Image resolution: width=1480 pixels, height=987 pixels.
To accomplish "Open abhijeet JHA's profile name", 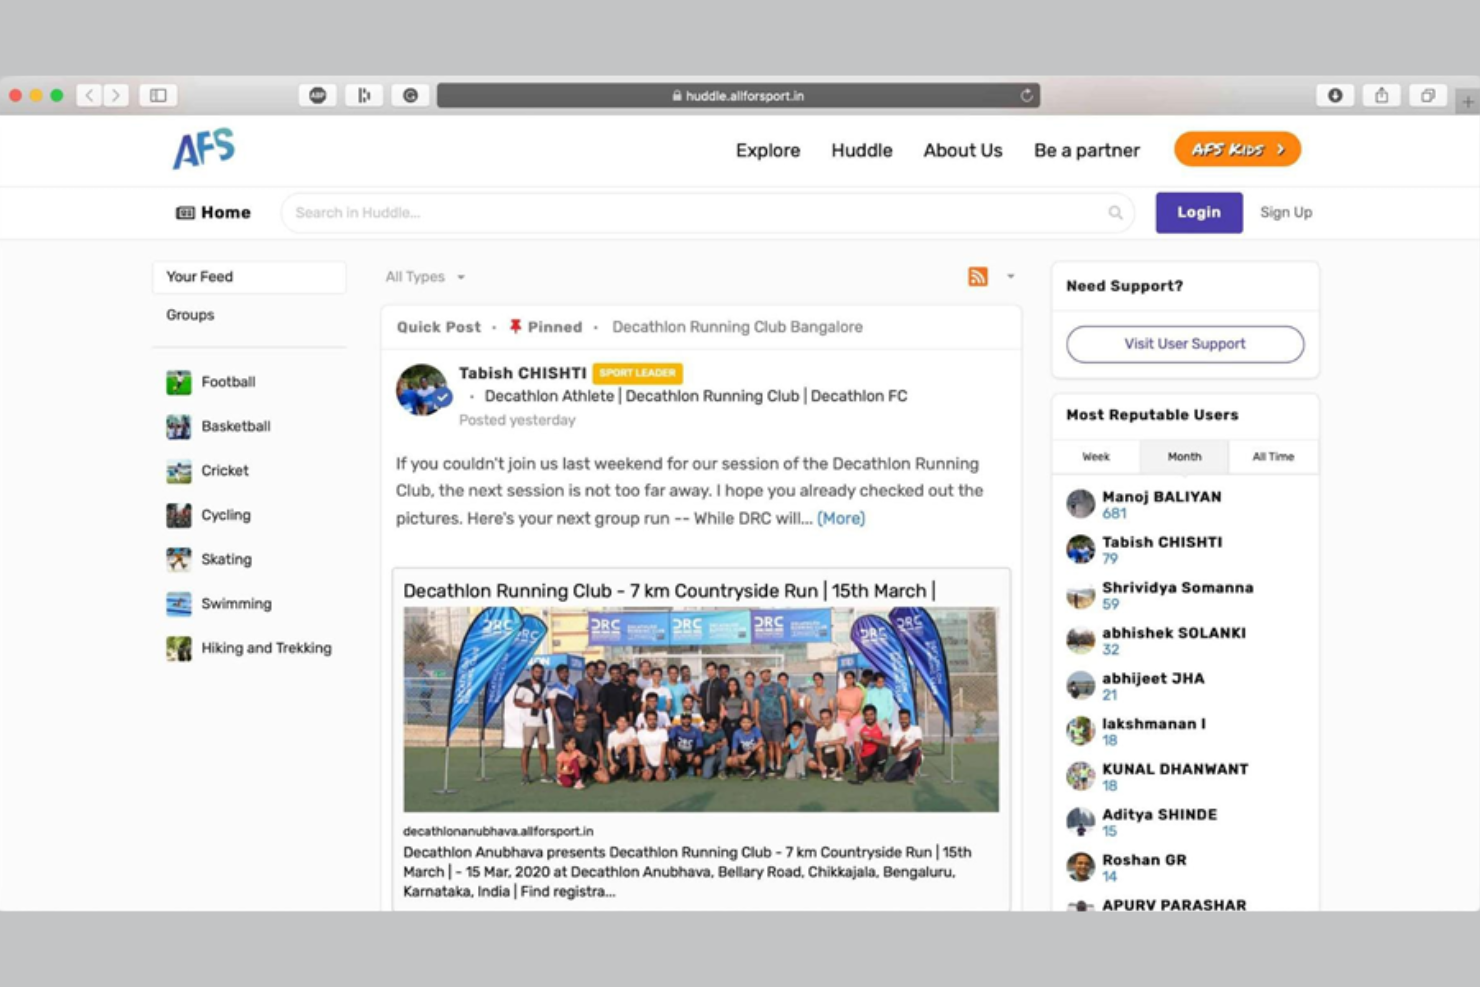I will [1153, 678].
